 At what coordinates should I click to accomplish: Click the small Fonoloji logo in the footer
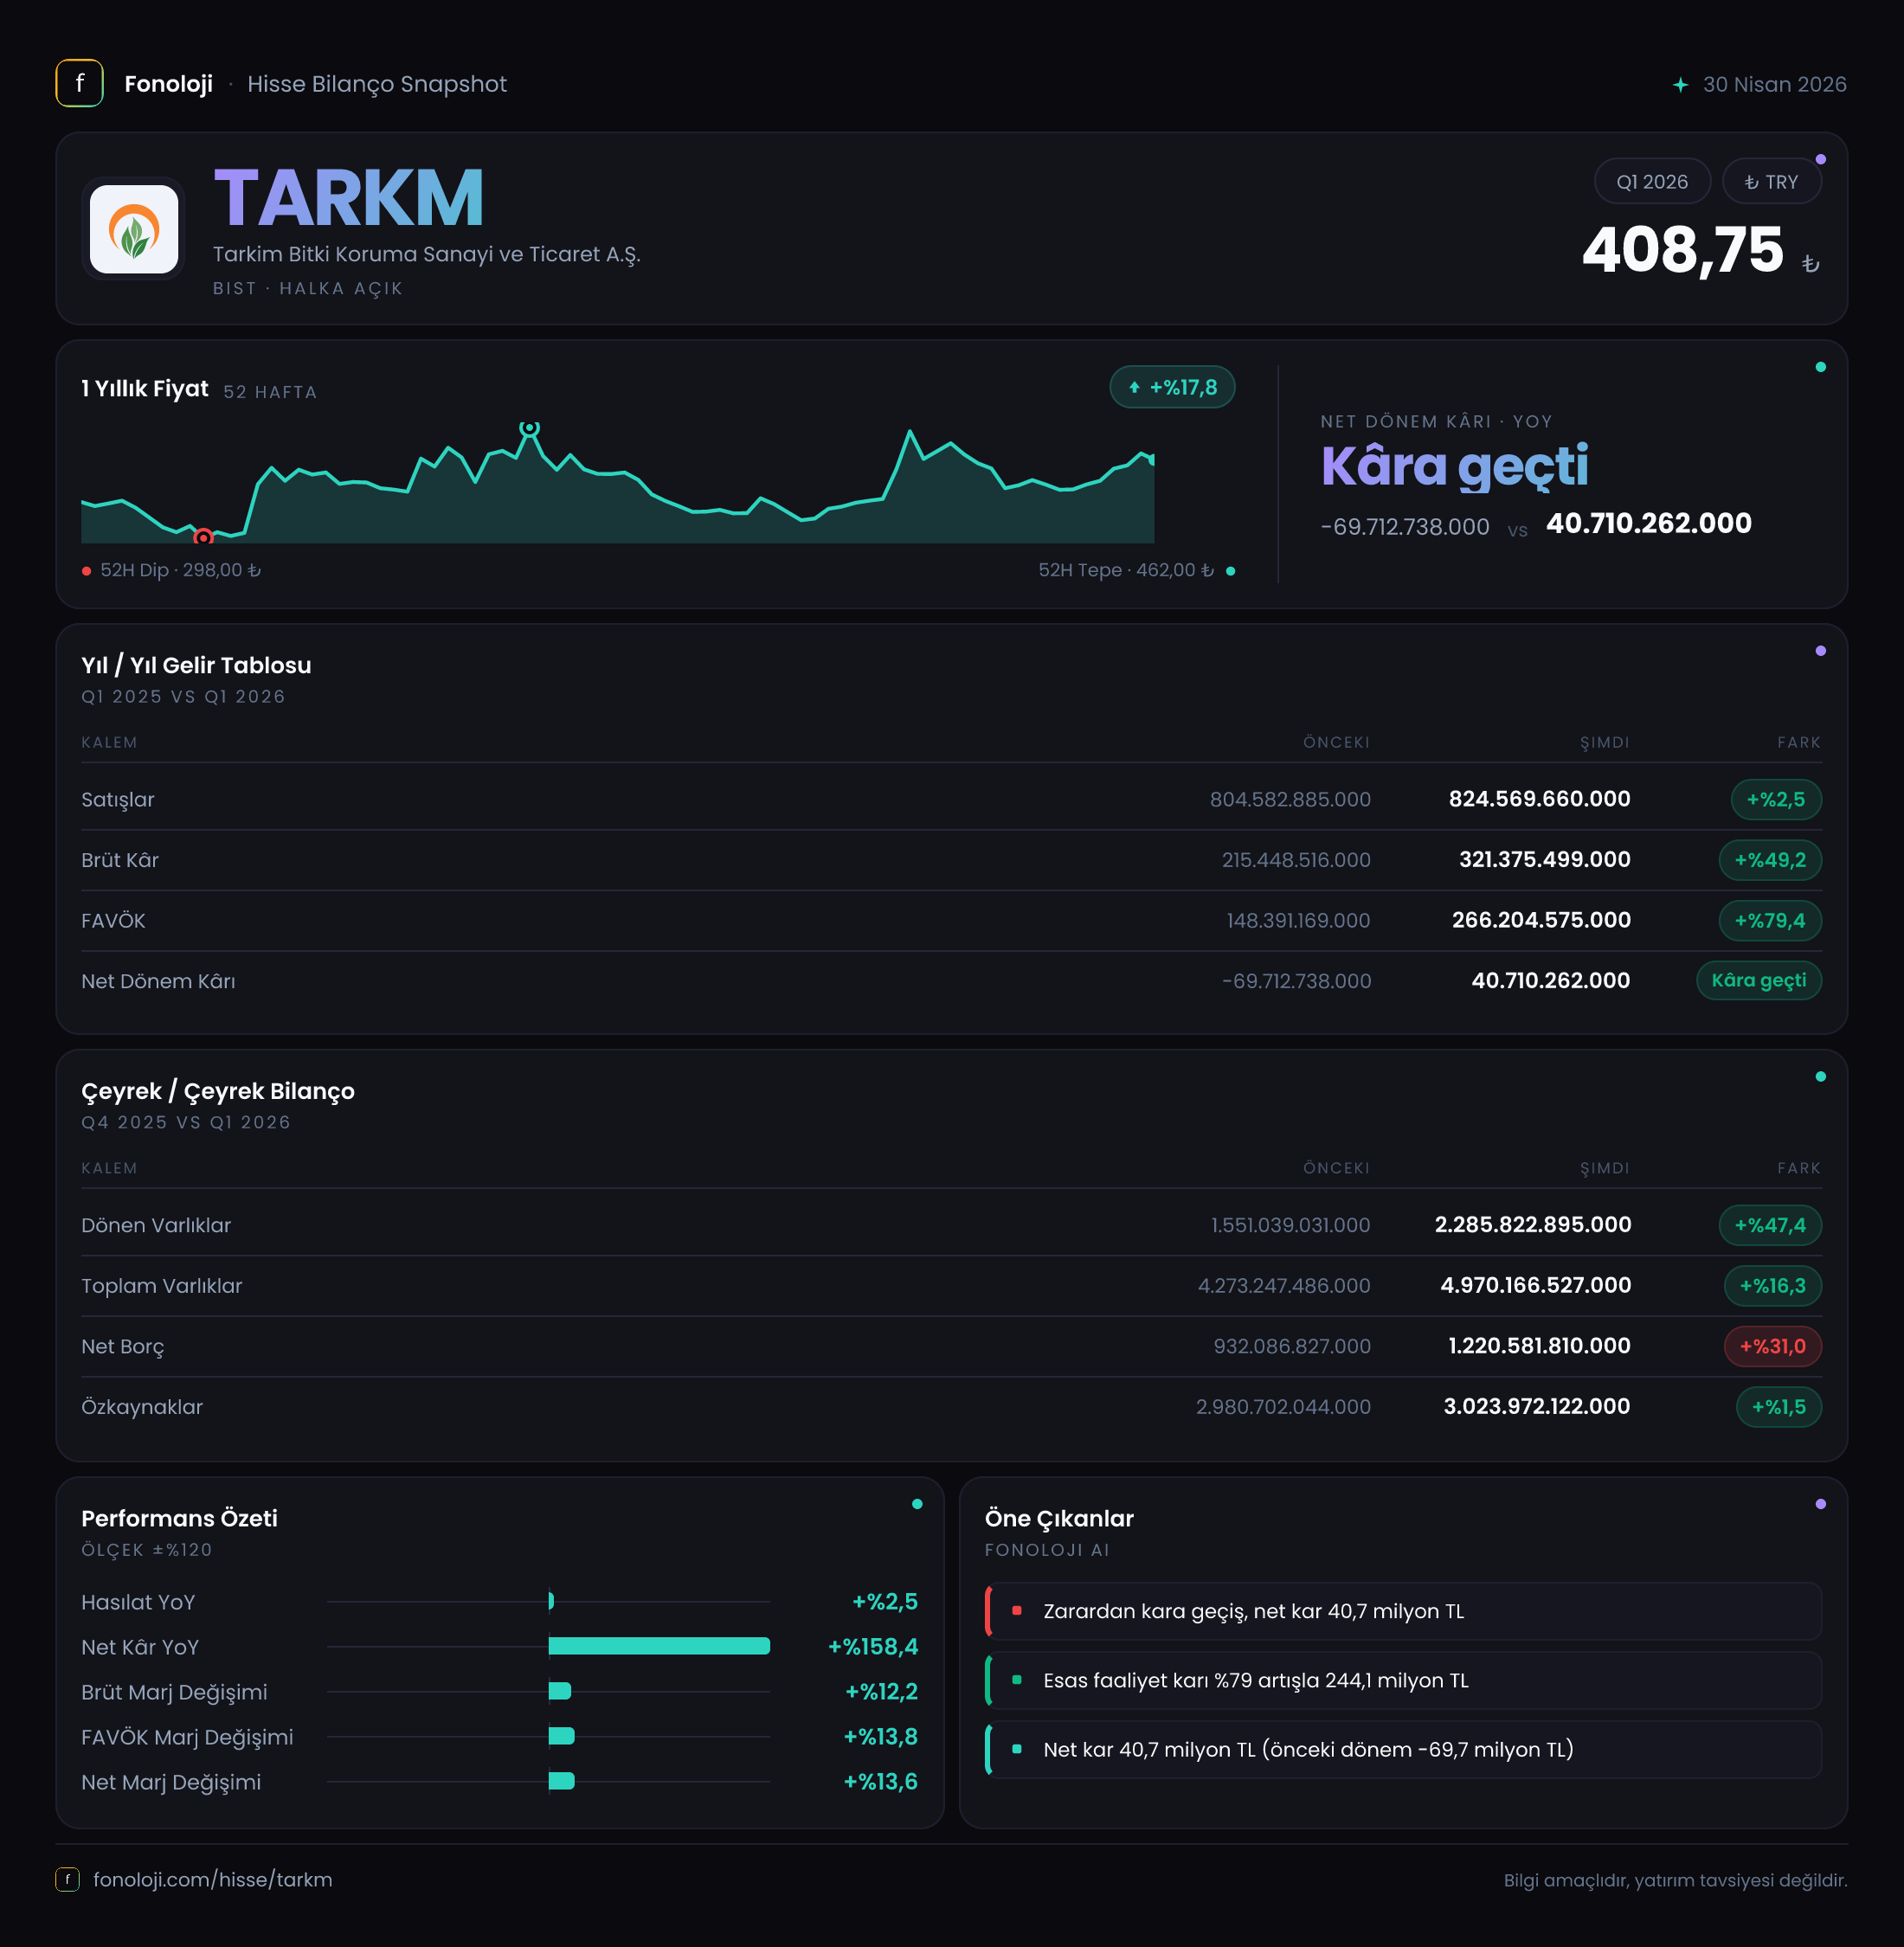(67, 1879)
